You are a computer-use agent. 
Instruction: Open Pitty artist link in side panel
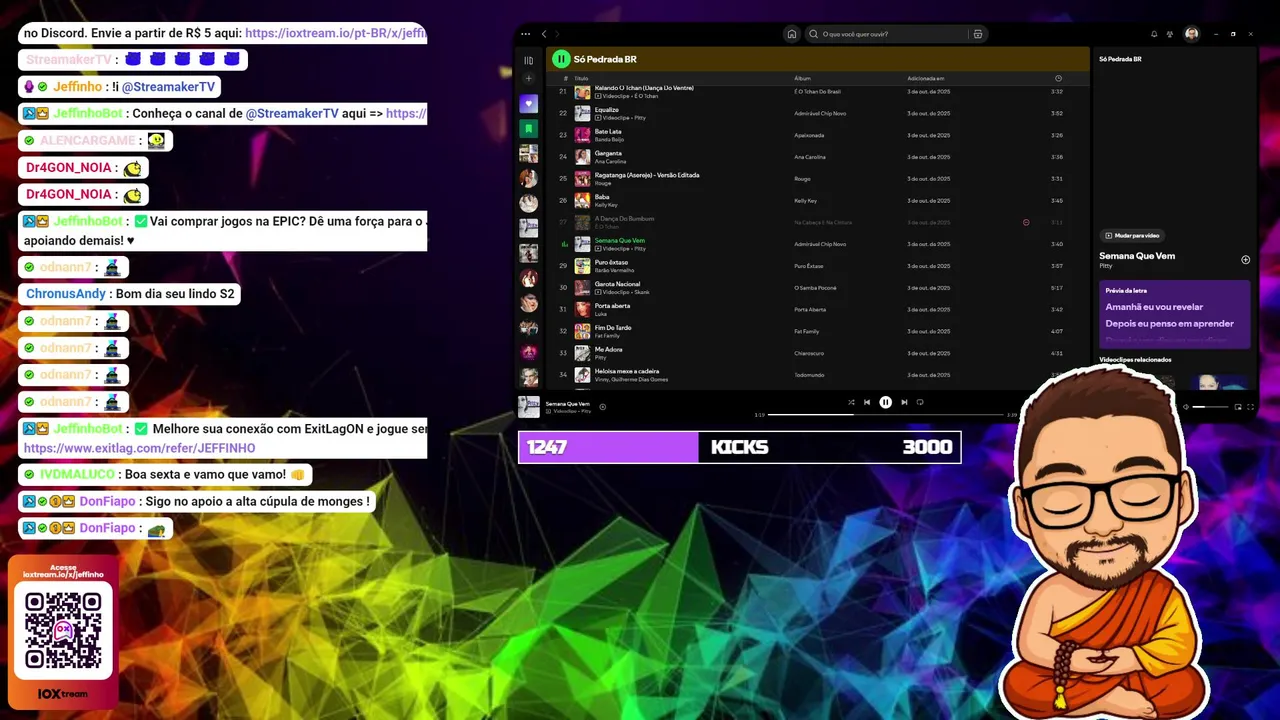pos(1105,266)
